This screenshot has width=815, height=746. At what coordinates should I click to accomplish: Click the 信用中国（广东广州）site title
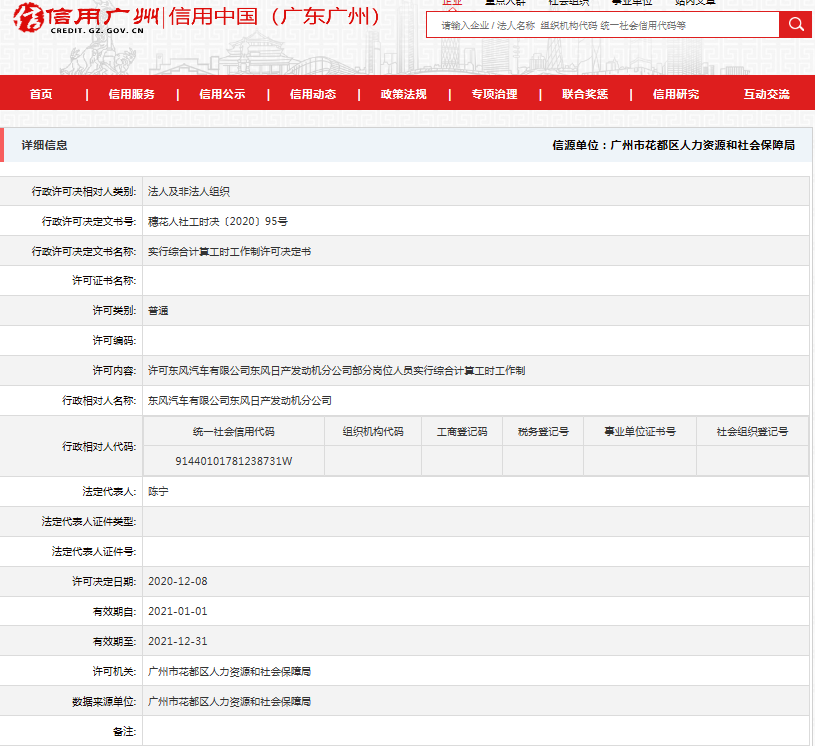[x=275, y=17]
